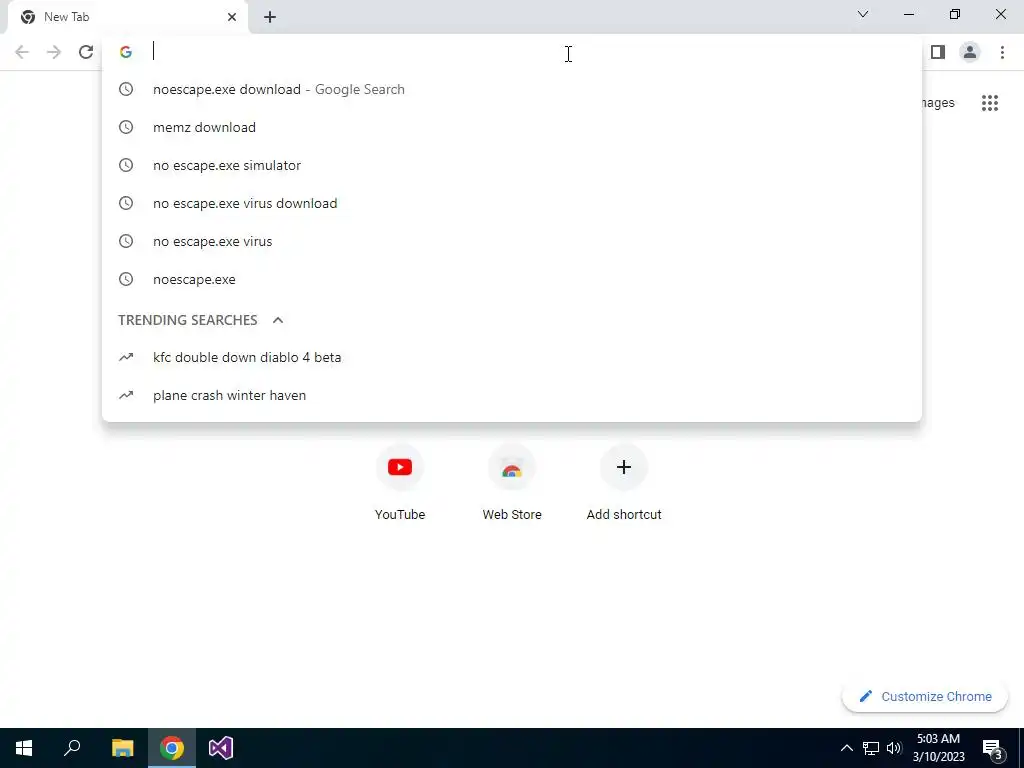Open File Explorer from the taskbar
Screen dimensions: 1024x768
122,748
